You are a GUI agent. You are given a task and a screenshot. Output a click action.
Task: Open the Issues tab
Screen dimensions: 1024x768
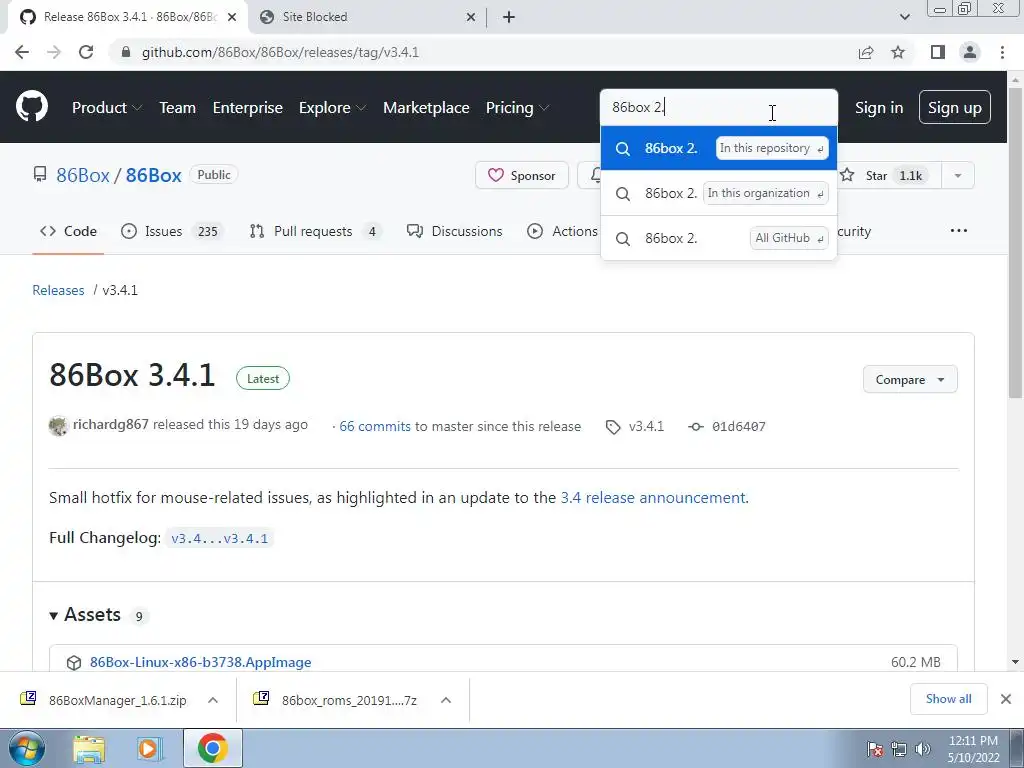click(172, 231)
